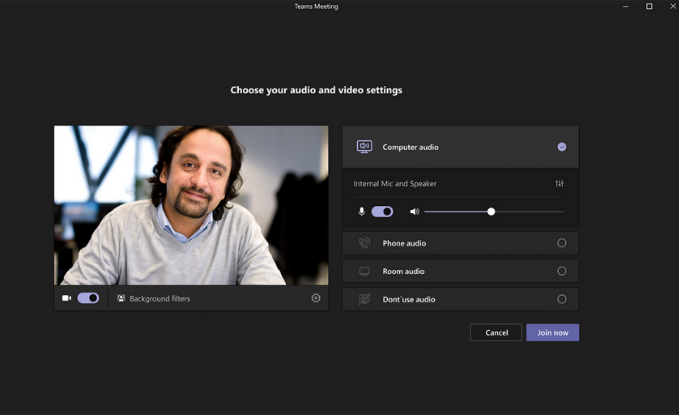Click the Don't use audio muted icon
679x418 pixels.
(x=364, y=299)
